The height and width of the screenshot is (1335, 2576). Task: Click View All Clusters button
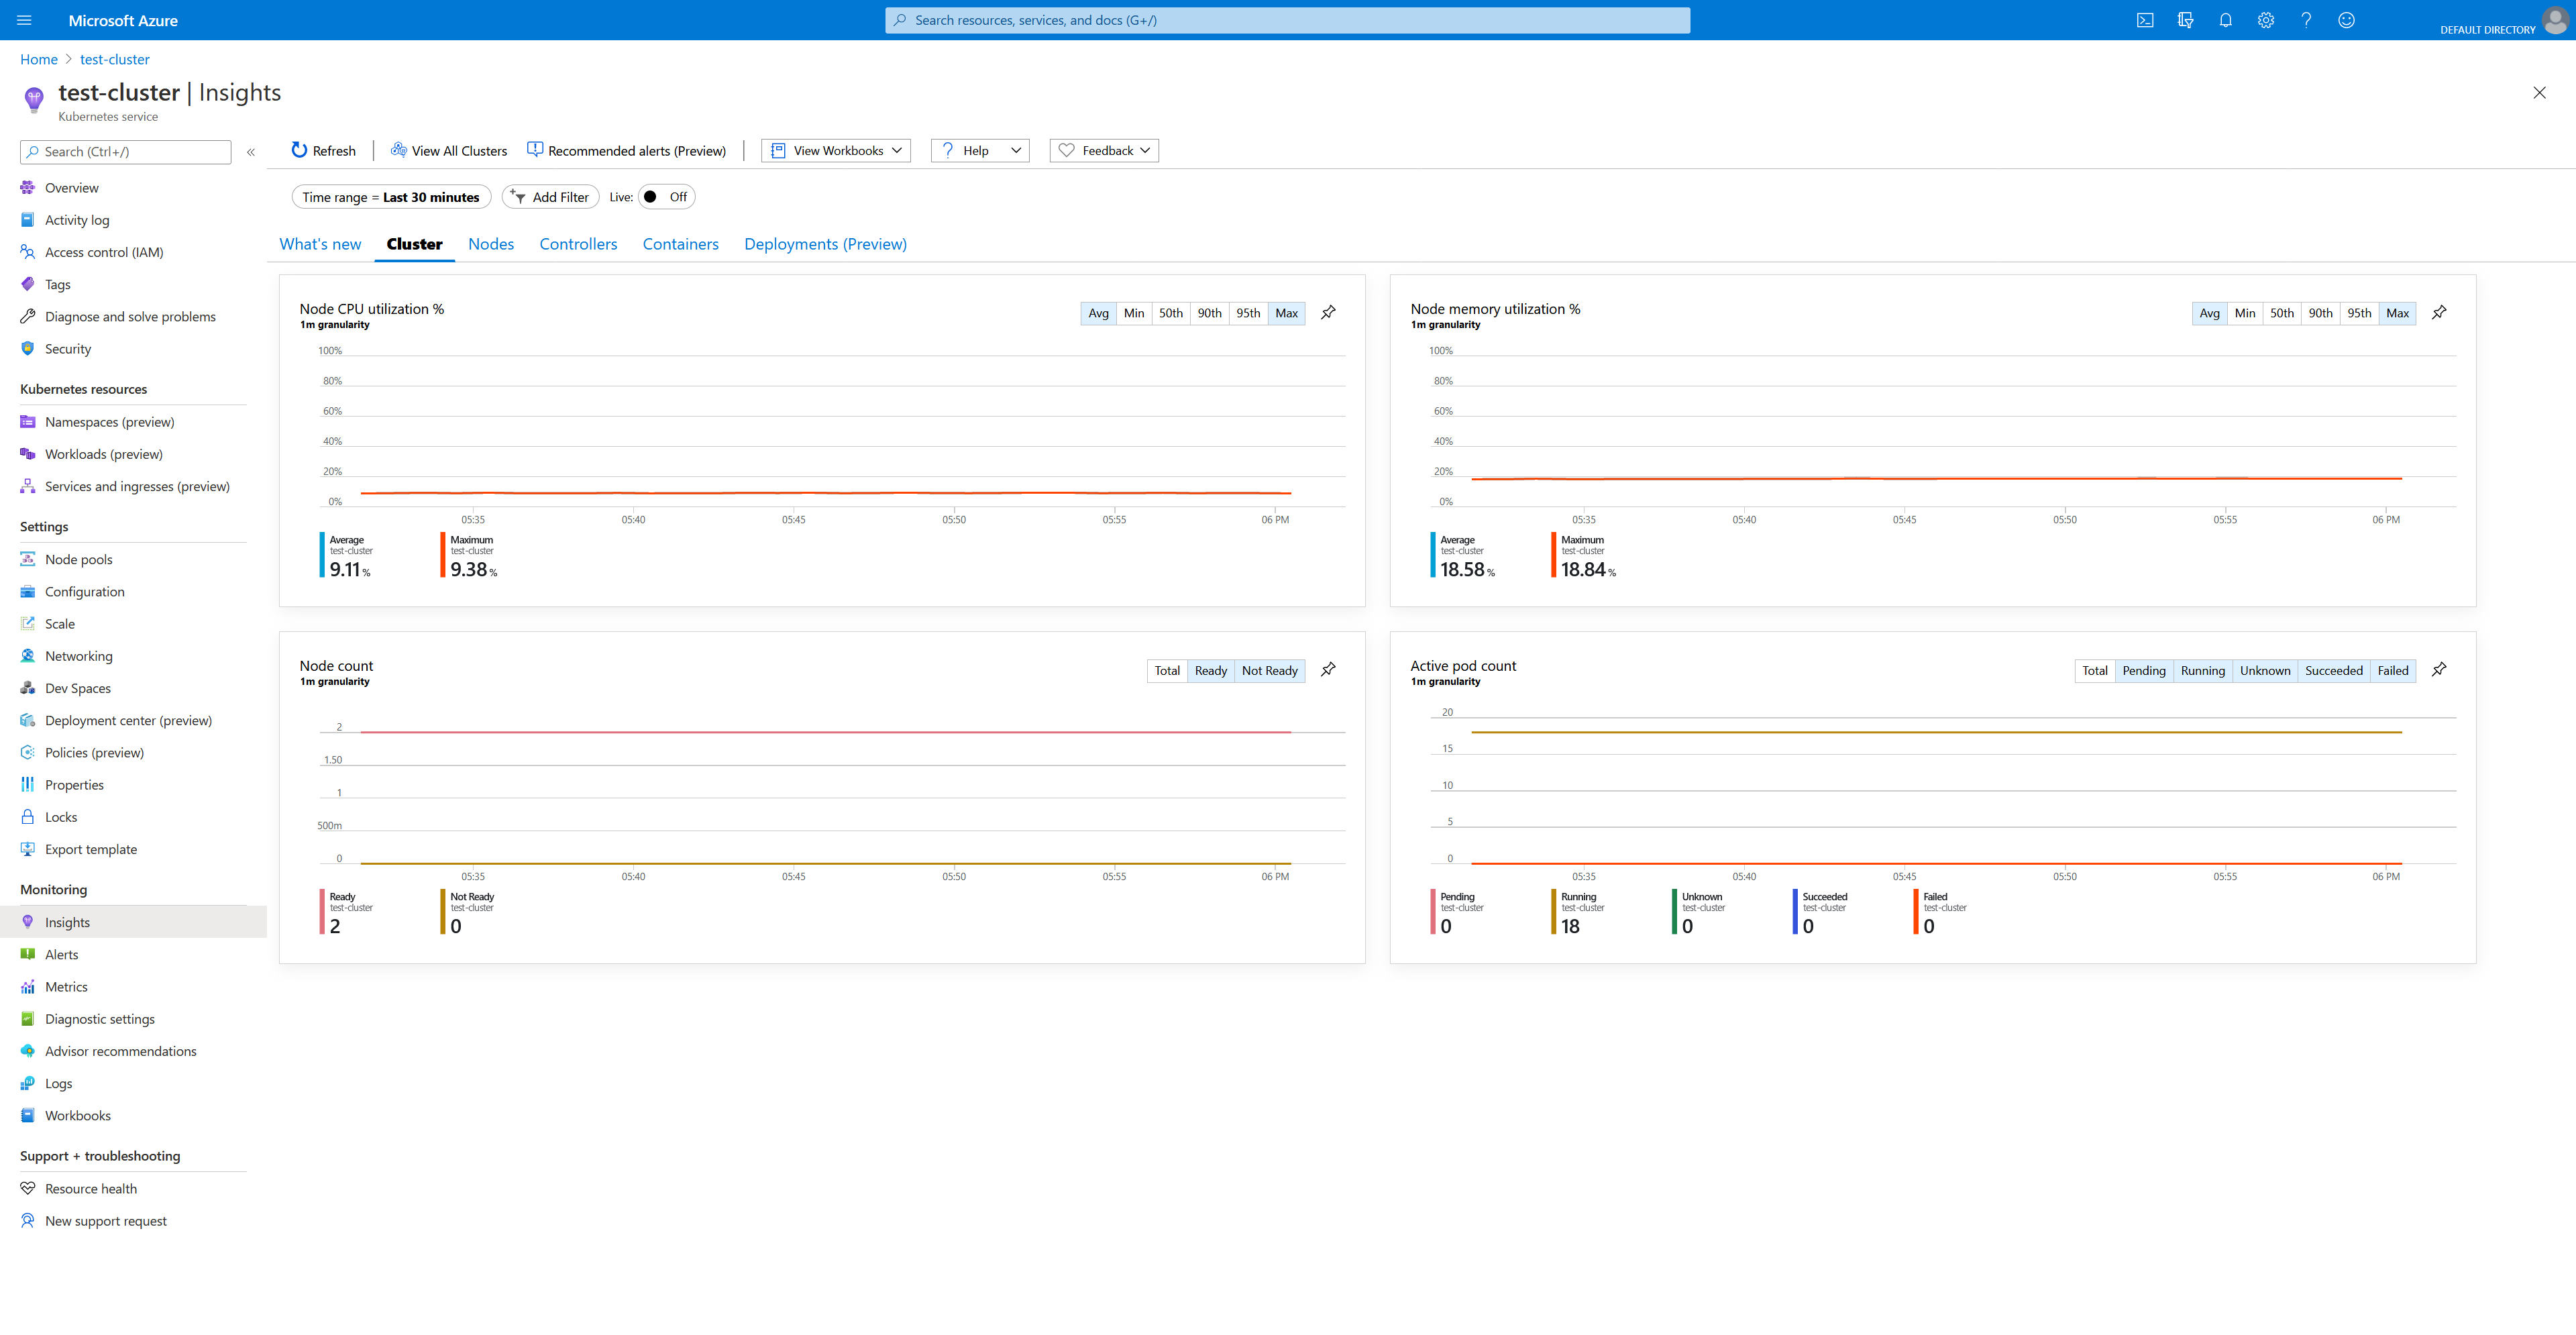pyautogui.click(x=449, y=151)
